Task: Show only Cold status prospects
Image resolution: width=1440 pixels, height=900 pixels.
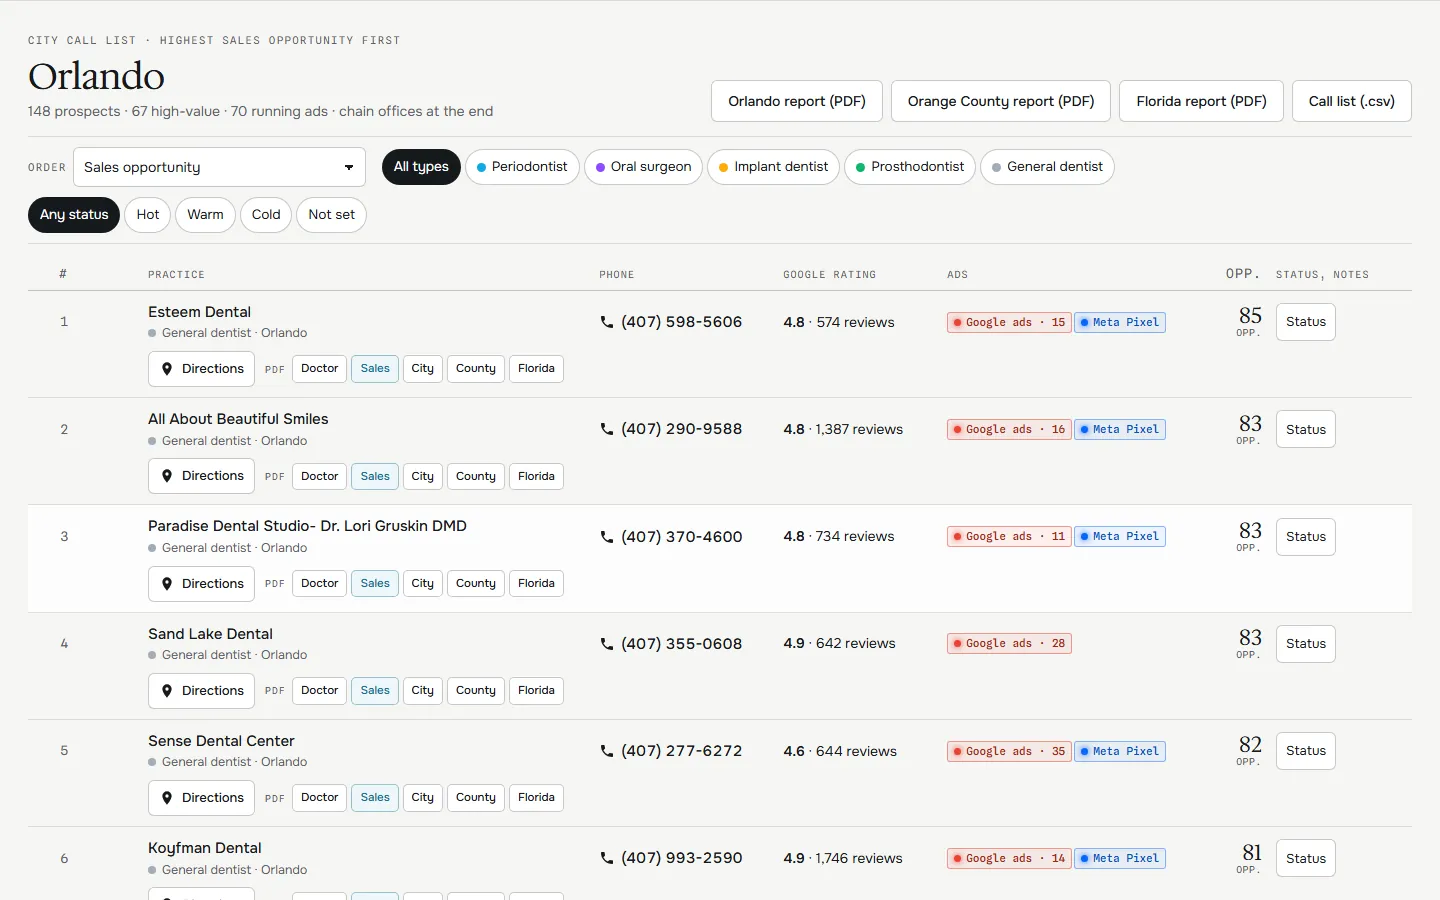Action: [x=266, y=215]
